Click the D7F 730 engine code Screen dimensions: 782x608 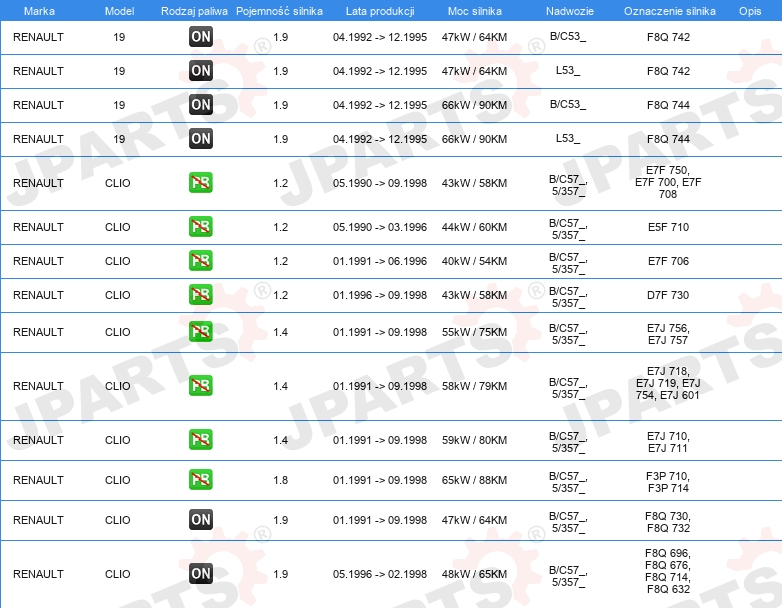(x=668, y=295)
